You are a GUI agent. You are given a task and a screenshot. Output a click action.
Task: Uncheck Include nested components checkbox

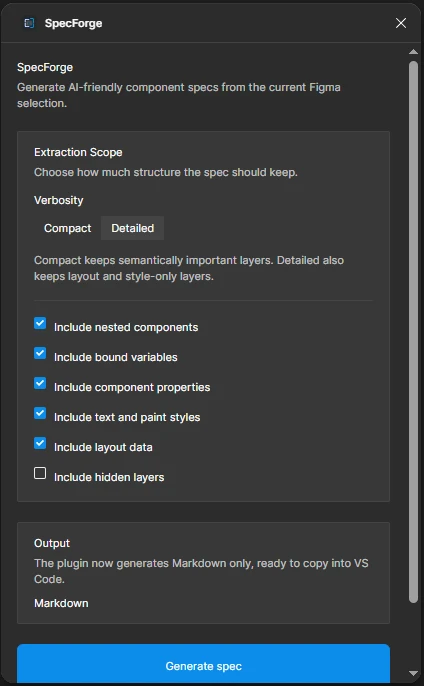(40, 323)
